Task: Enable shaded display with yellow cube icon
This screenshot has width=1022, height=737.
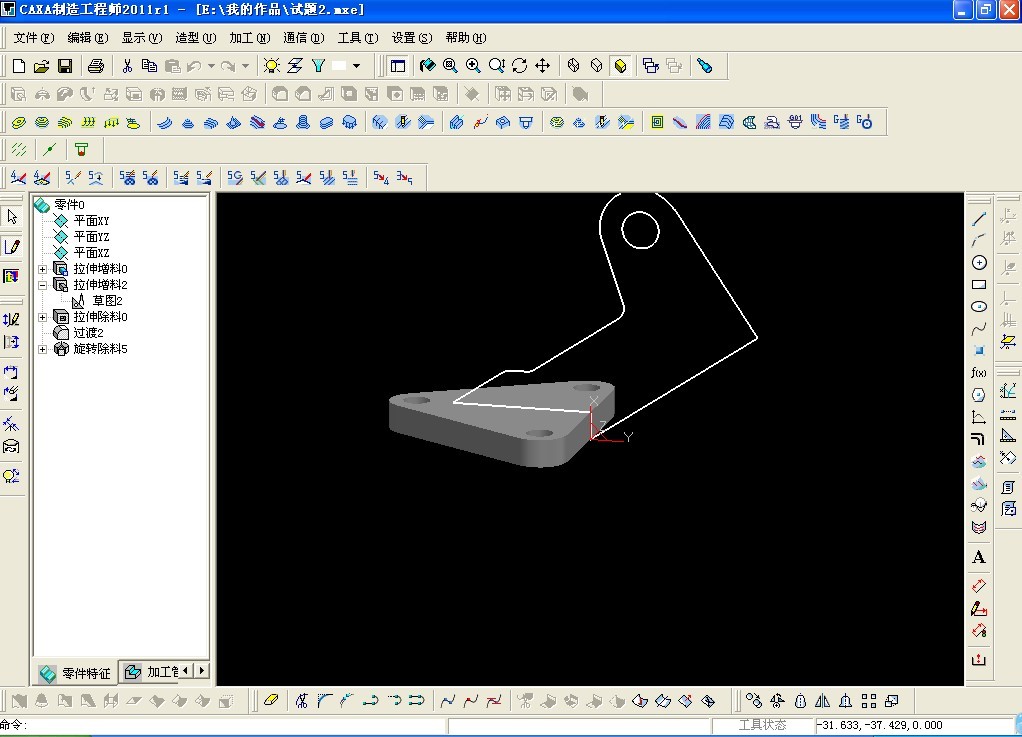Action: pos(620,66)
